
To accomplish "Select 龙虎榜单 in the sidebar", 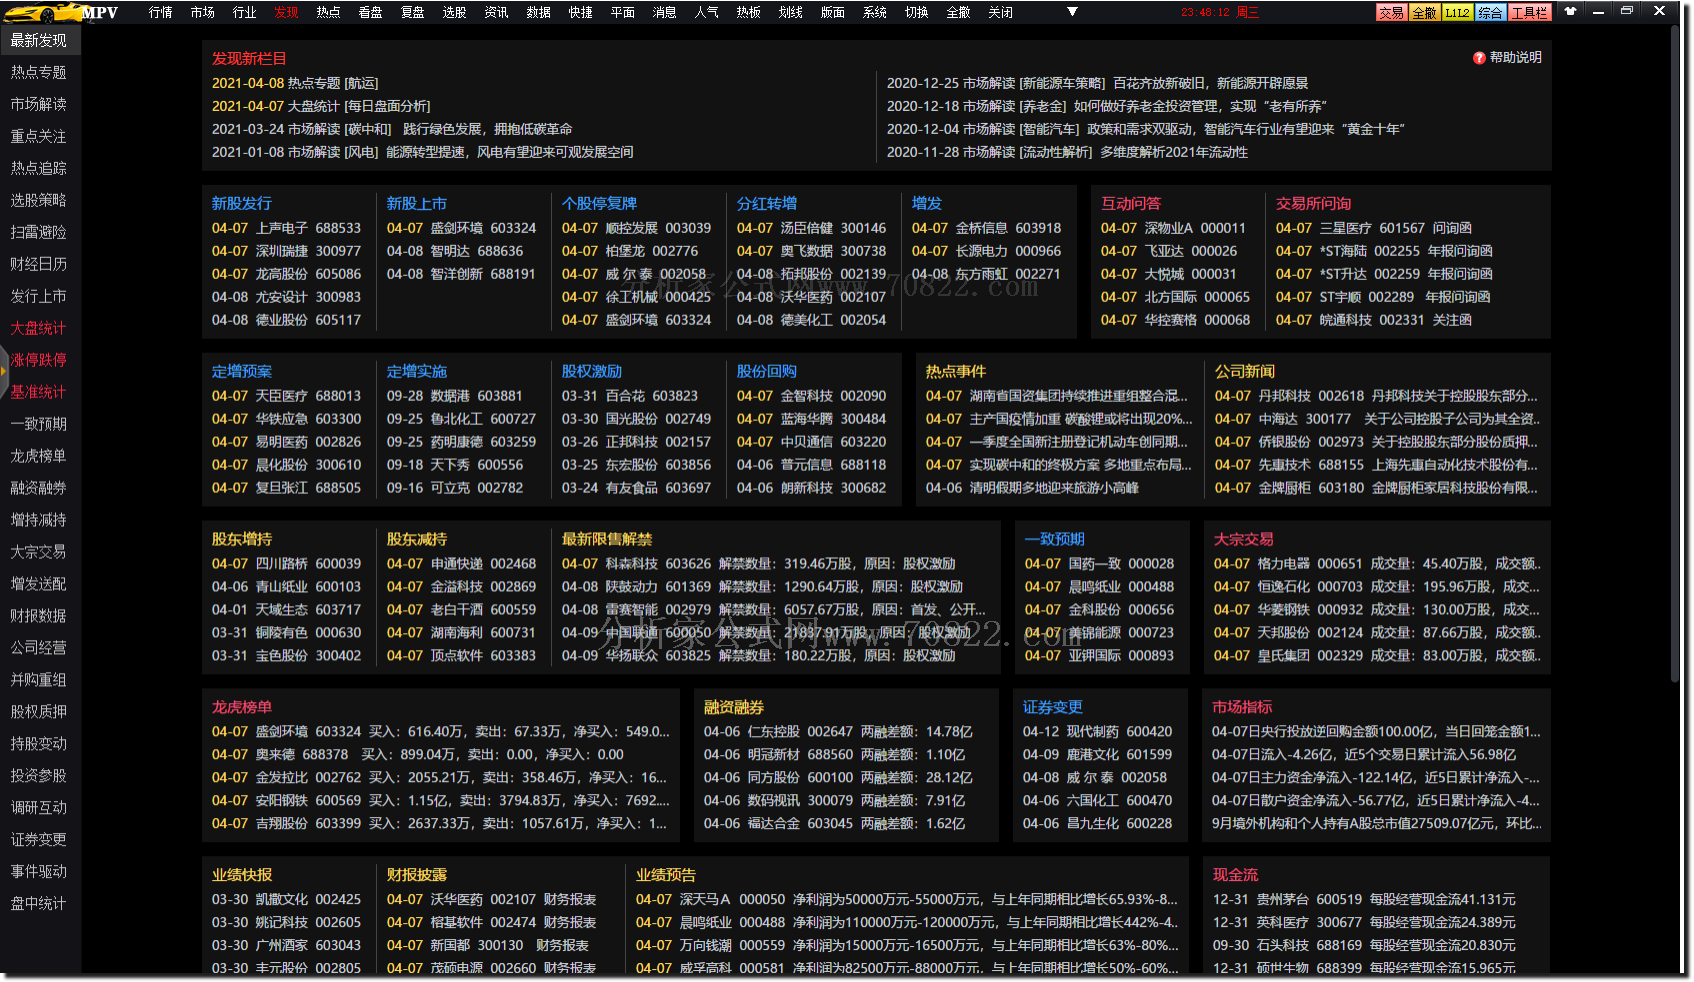I will 40,456.
